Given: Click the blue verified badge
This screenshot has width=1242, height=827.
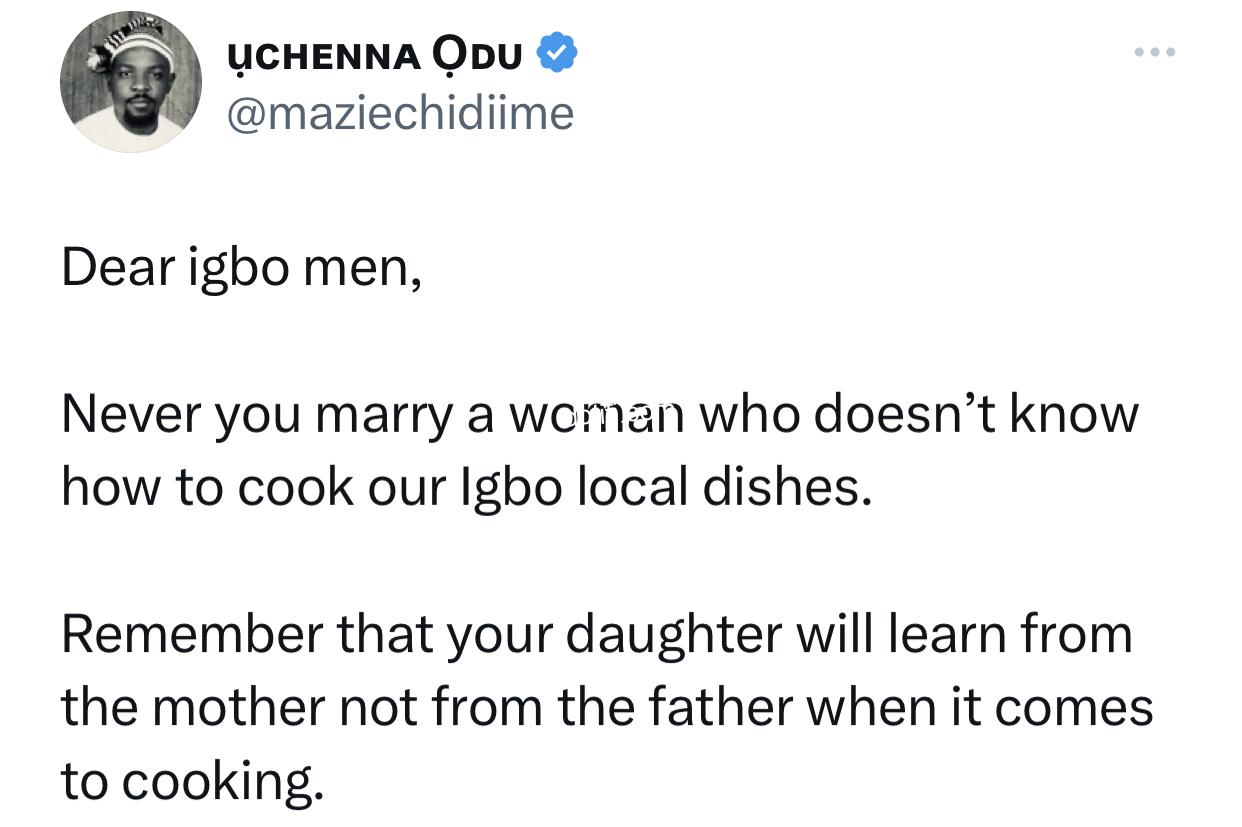Looking at the screenshot, I should coord(557,54).
